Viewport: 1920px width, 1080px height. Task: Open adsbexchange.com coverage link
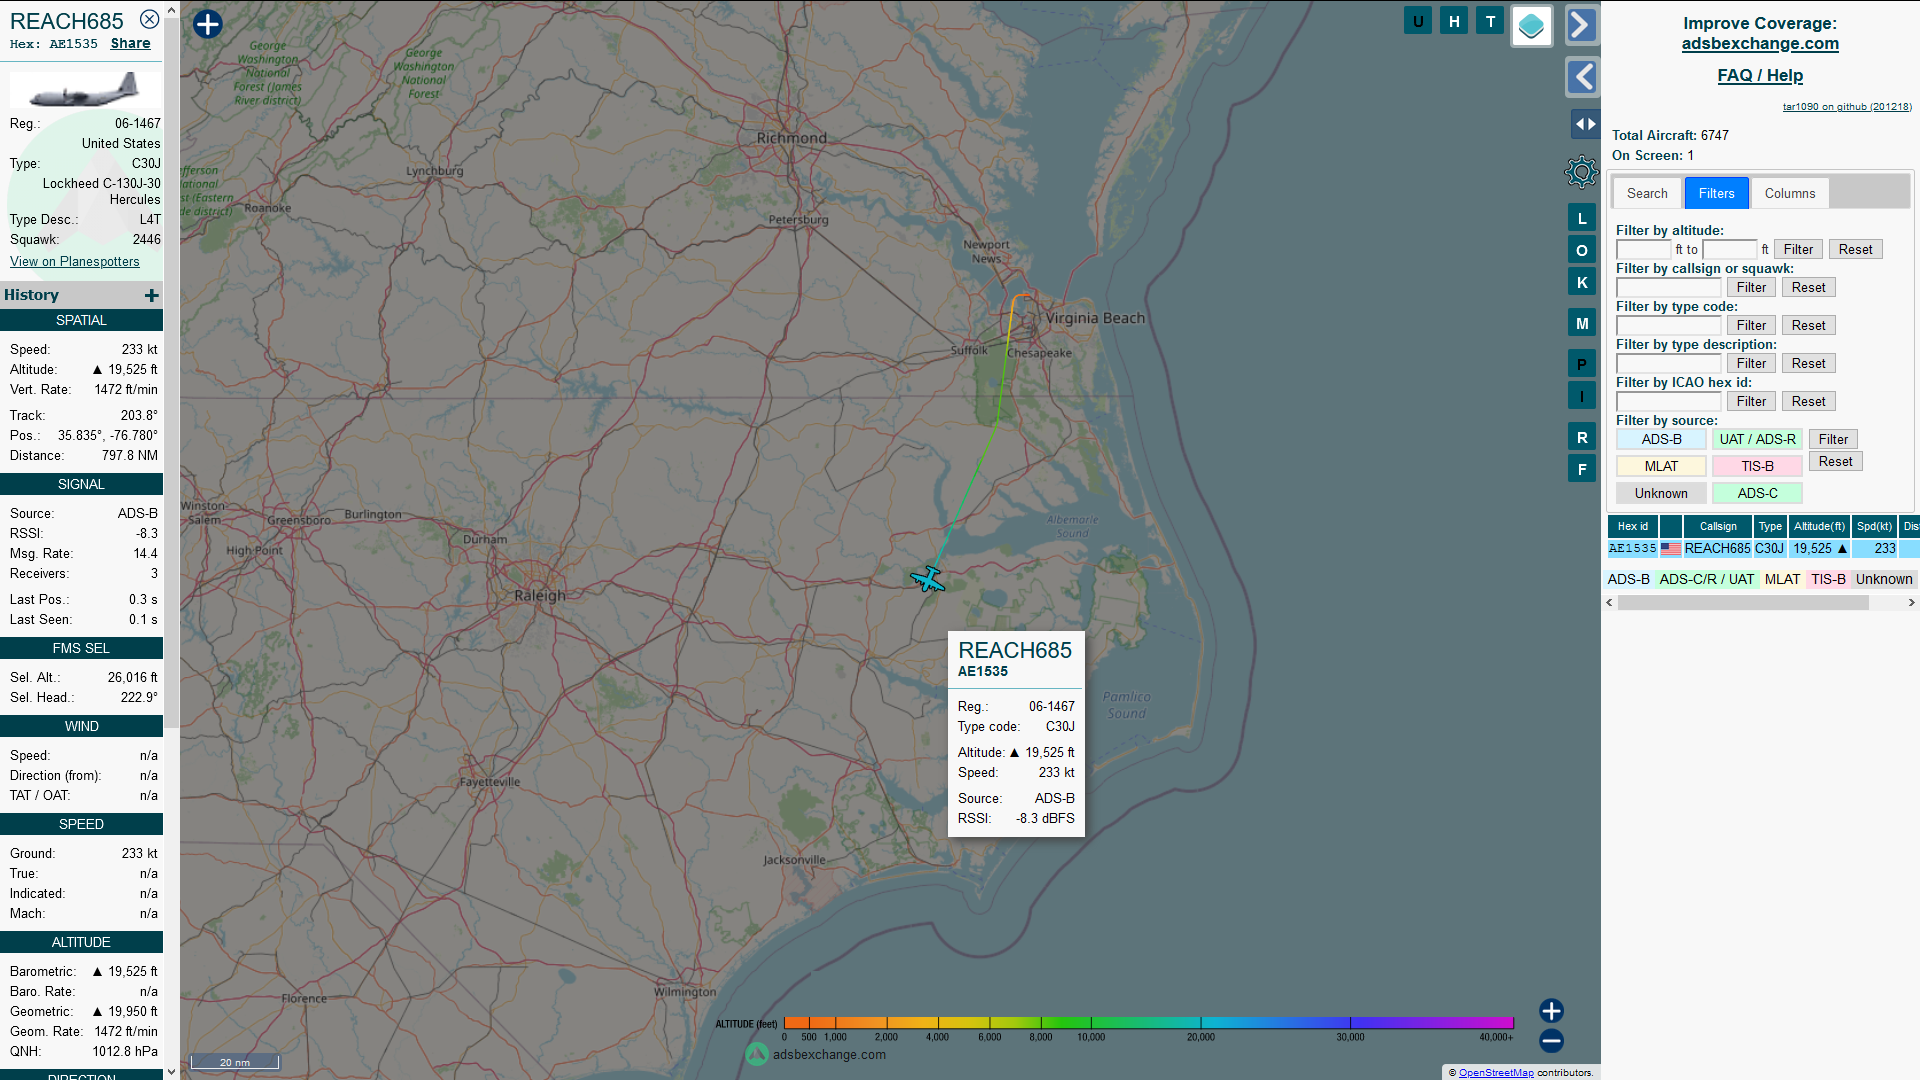pyautogui.click(x=1760, y=44)
